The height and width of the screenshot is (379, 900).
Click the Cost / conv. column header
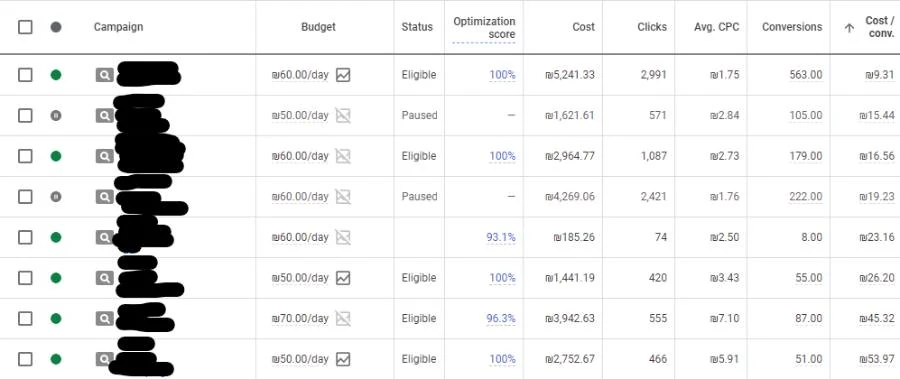pos(879,27)
